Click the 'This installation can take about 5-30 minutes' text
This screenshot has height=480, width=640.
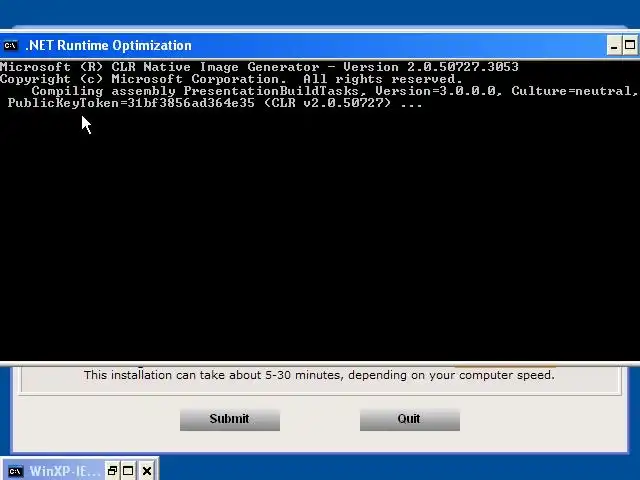[x=319, y=375]
